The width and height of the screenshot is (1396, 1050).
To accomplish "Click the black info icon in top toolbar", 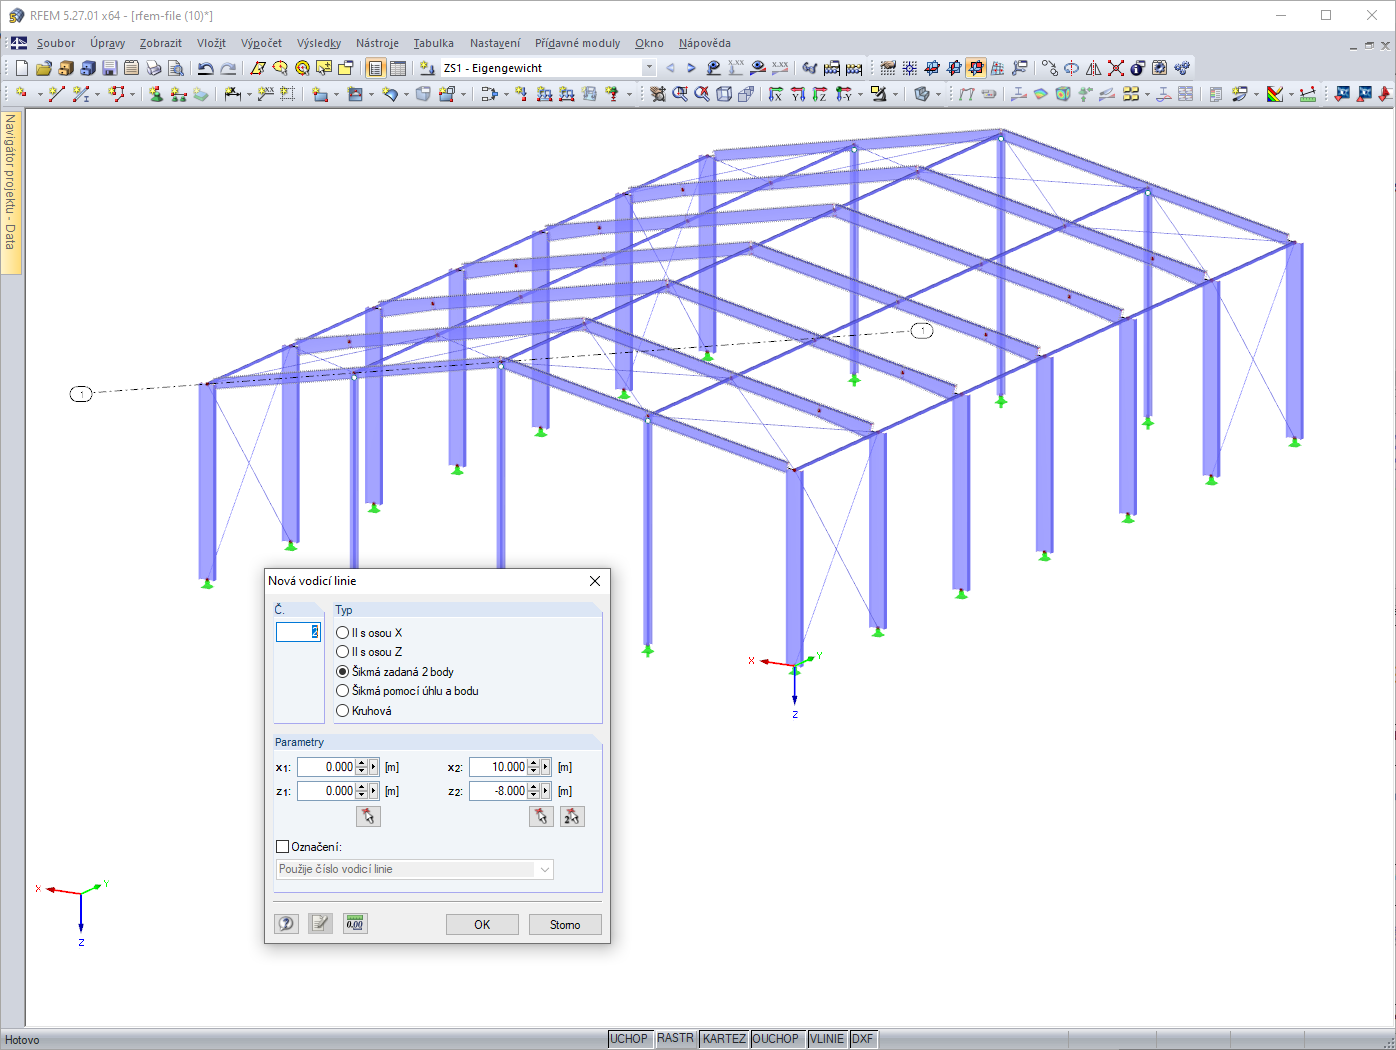I will (x=1138, y=68).
